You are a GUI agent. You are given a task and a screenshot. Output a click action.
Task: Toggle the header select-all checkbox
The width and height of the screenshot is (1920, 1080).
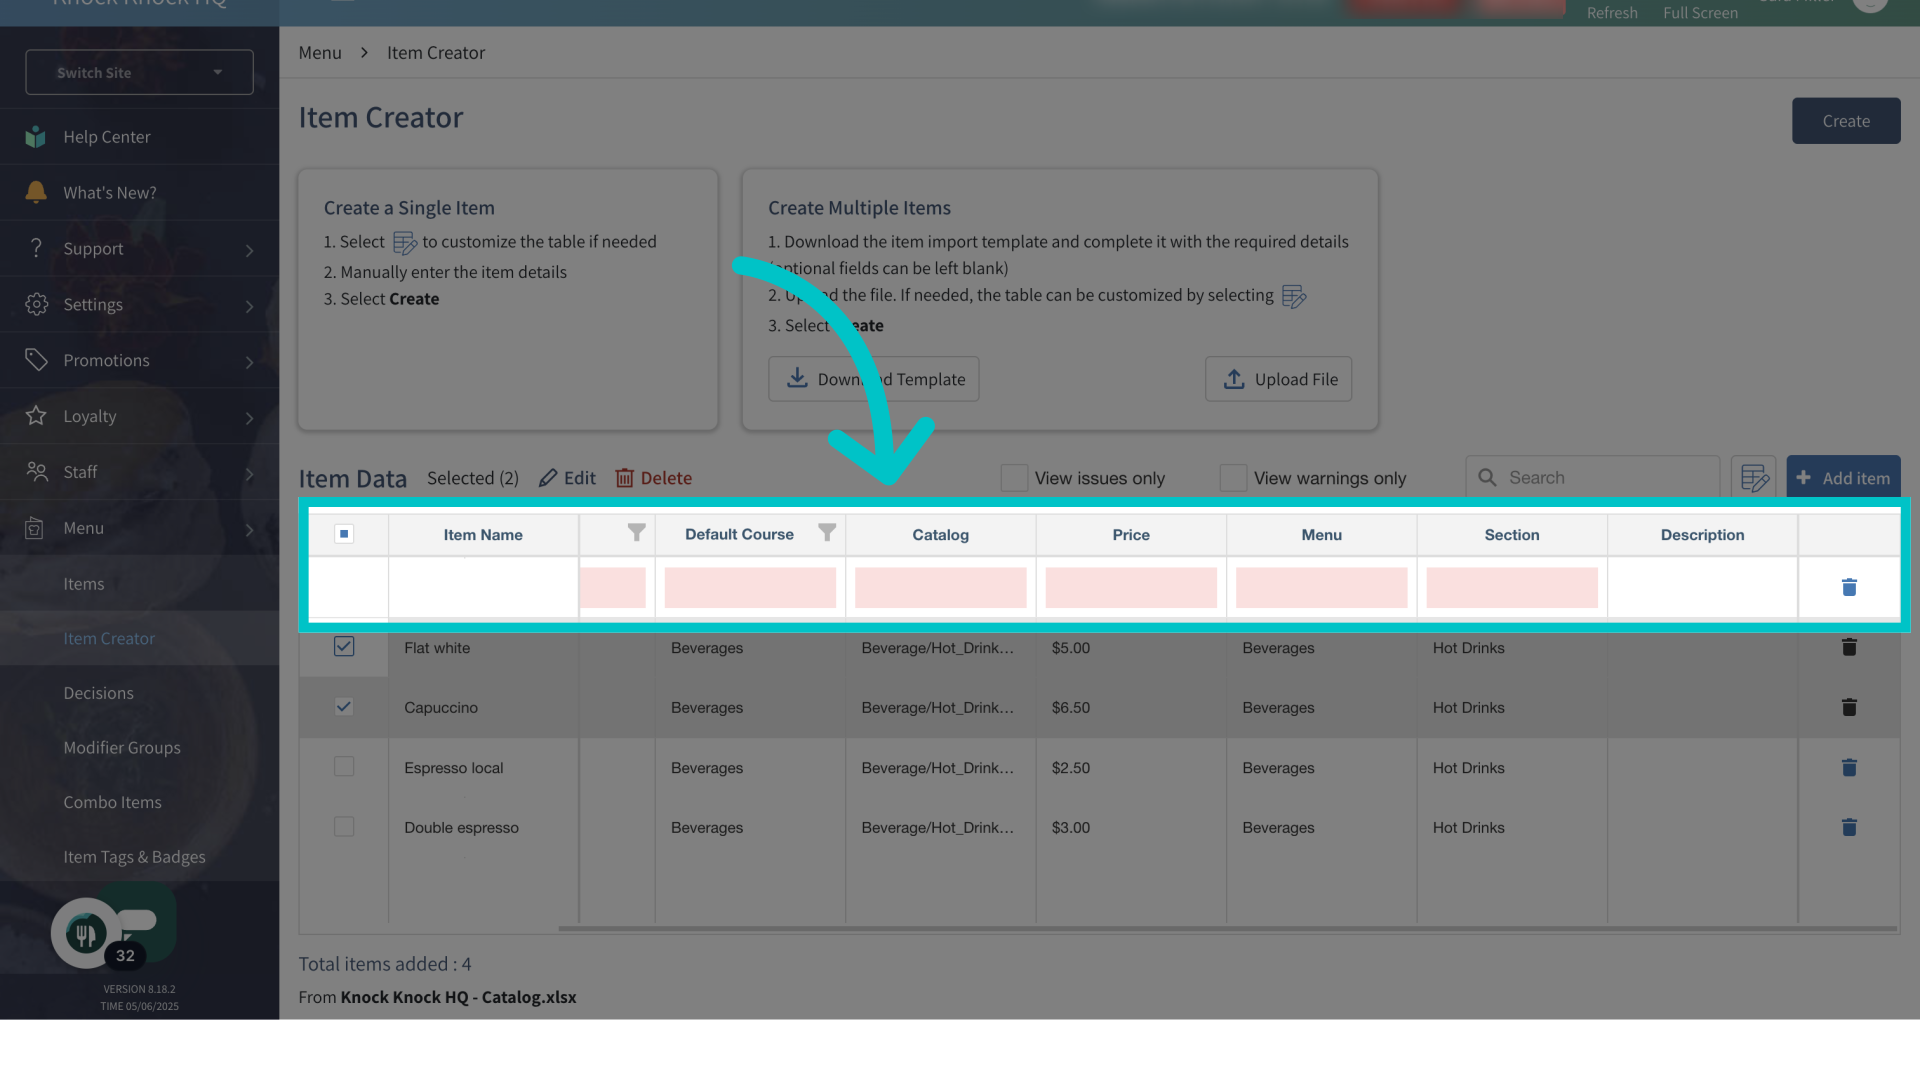(x=344, y=534)
